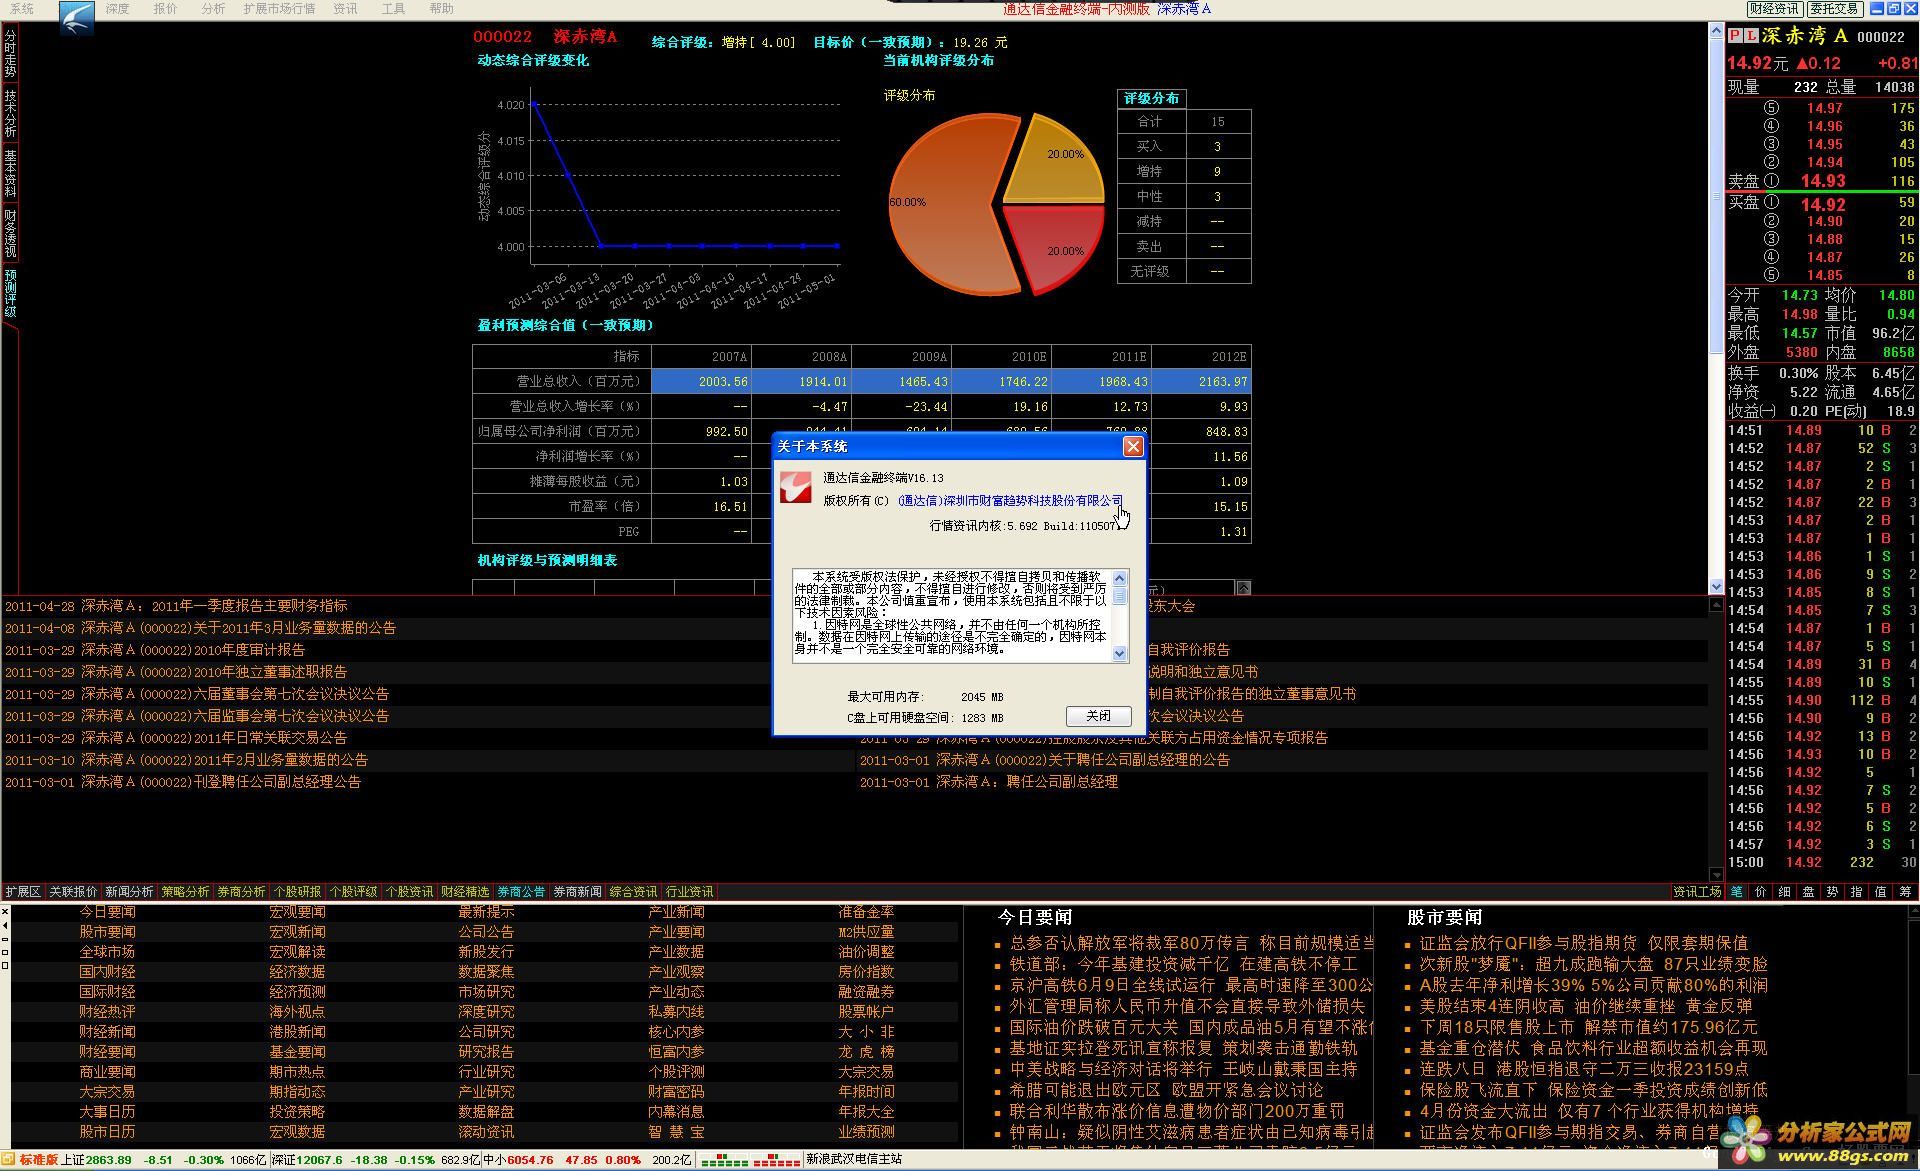
Task: Close the About dialog with X button
Action: click(1132, 447)
